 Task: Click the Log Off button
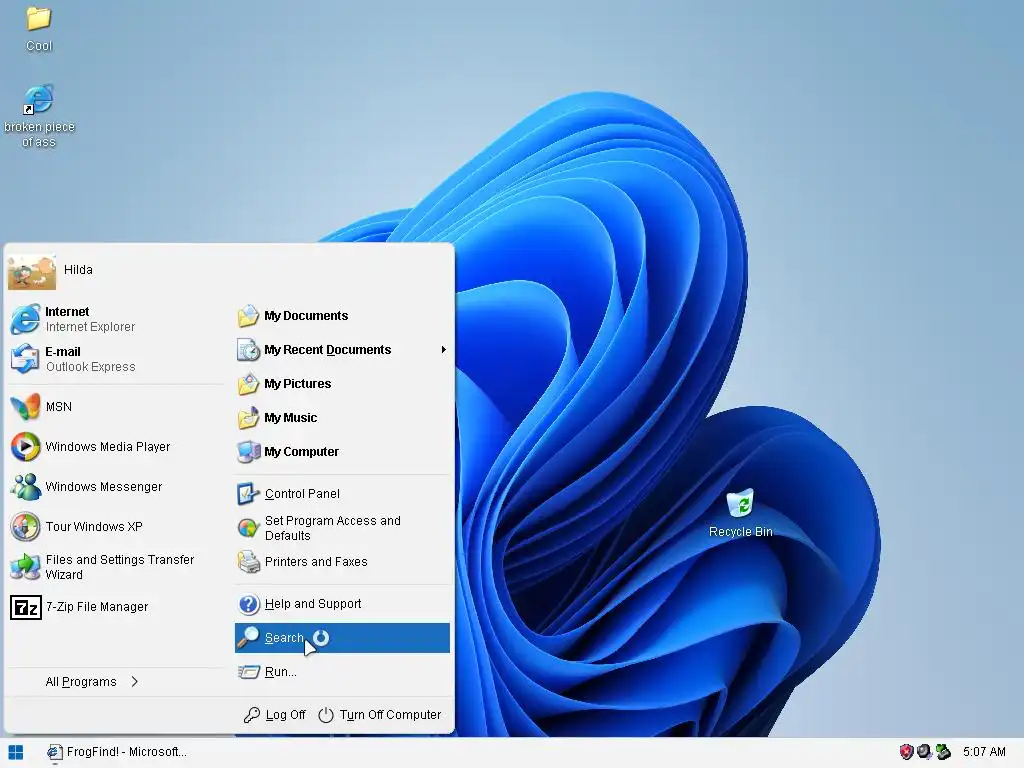[x=274, y=715]
